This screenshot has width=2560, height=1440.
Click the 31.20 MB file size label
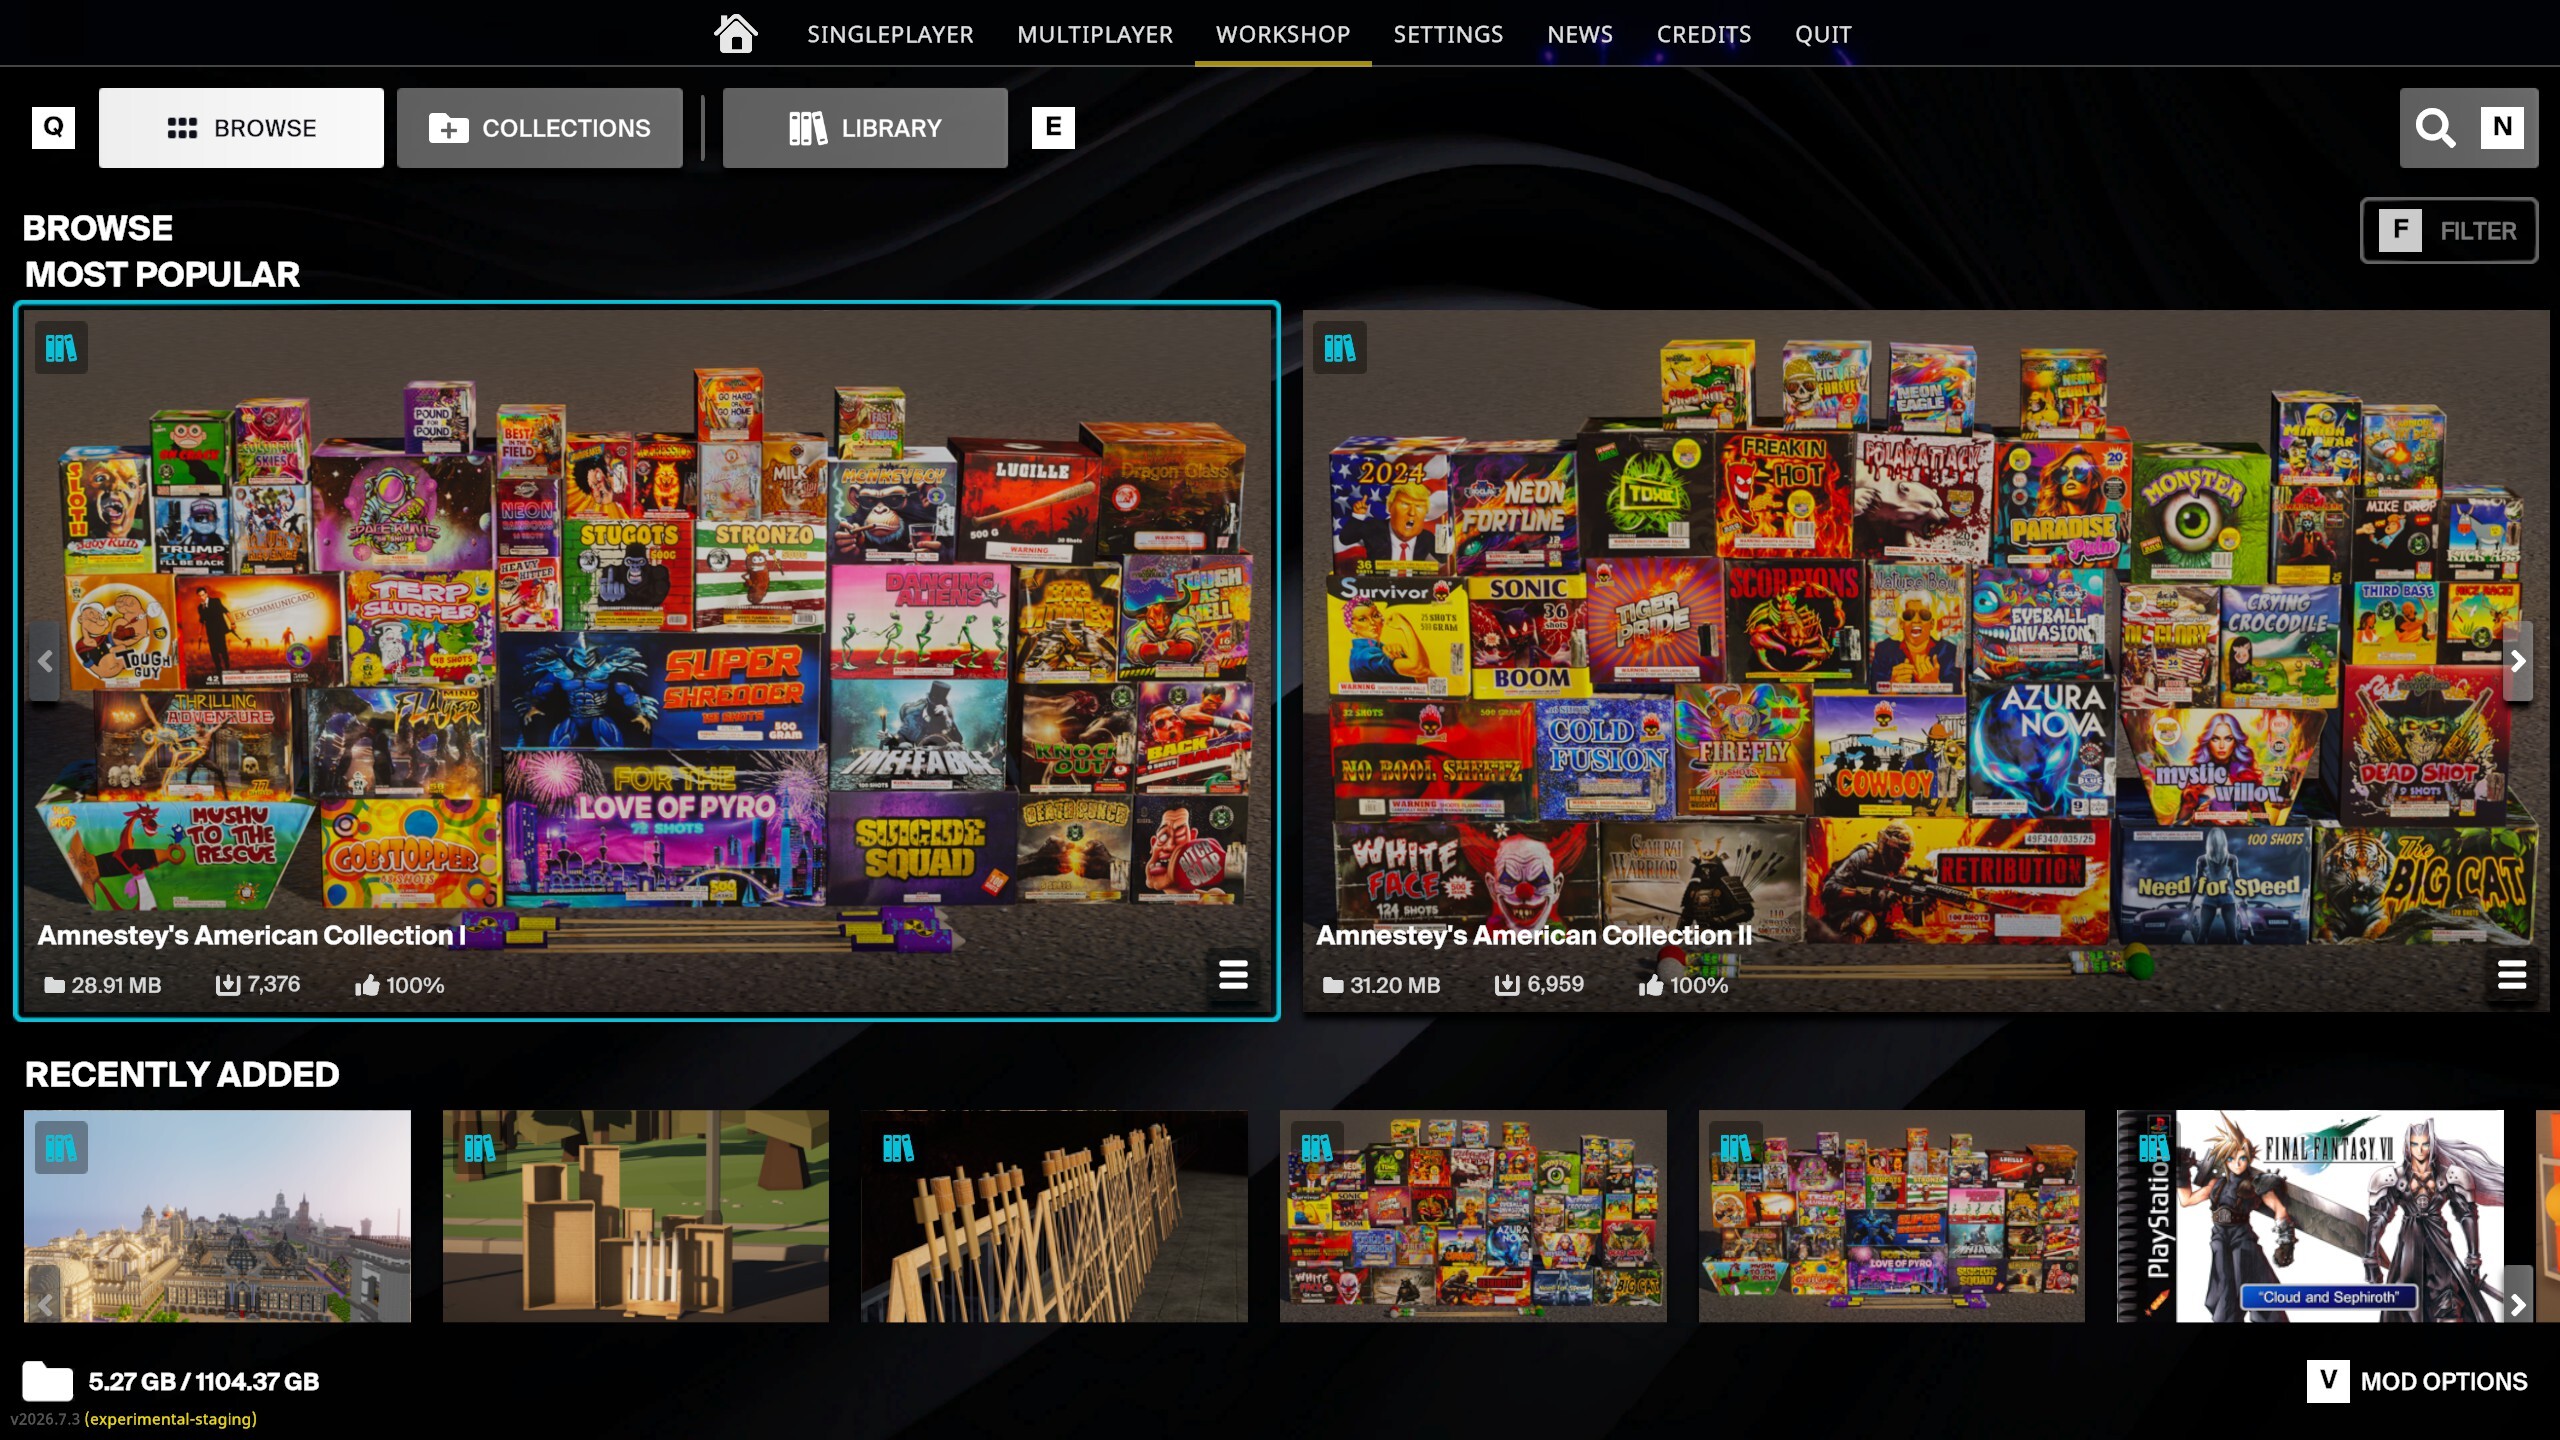(1381, 985)
